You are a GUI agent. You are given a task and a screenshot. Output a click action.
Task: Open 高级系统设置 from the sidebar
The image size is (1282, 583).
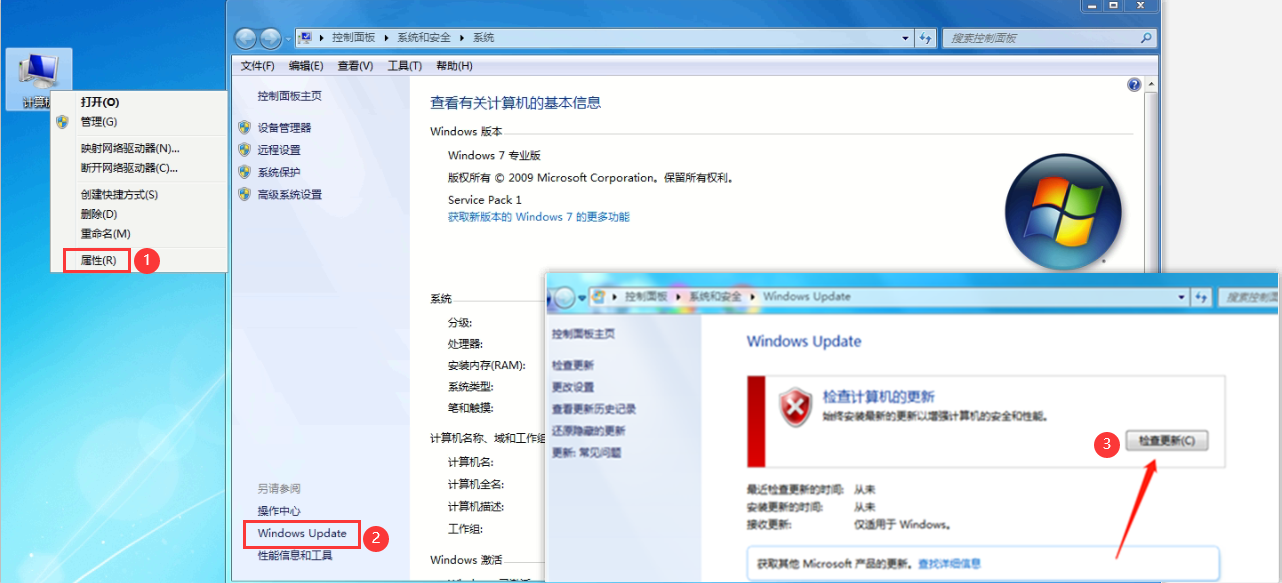pos(288,194)
